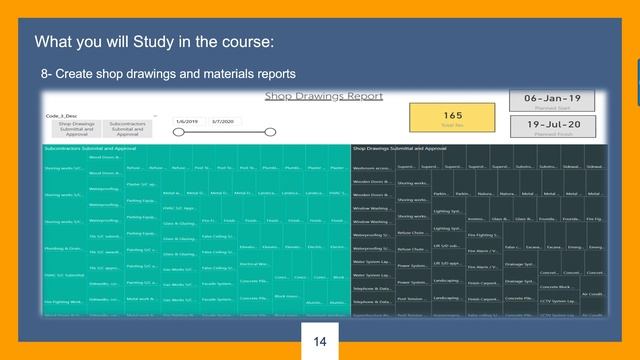This screenshot has width=640, height=360.
Task: Select the Shop Drawings Submittal and Approval slicer button
Action: tap(76, 129)
